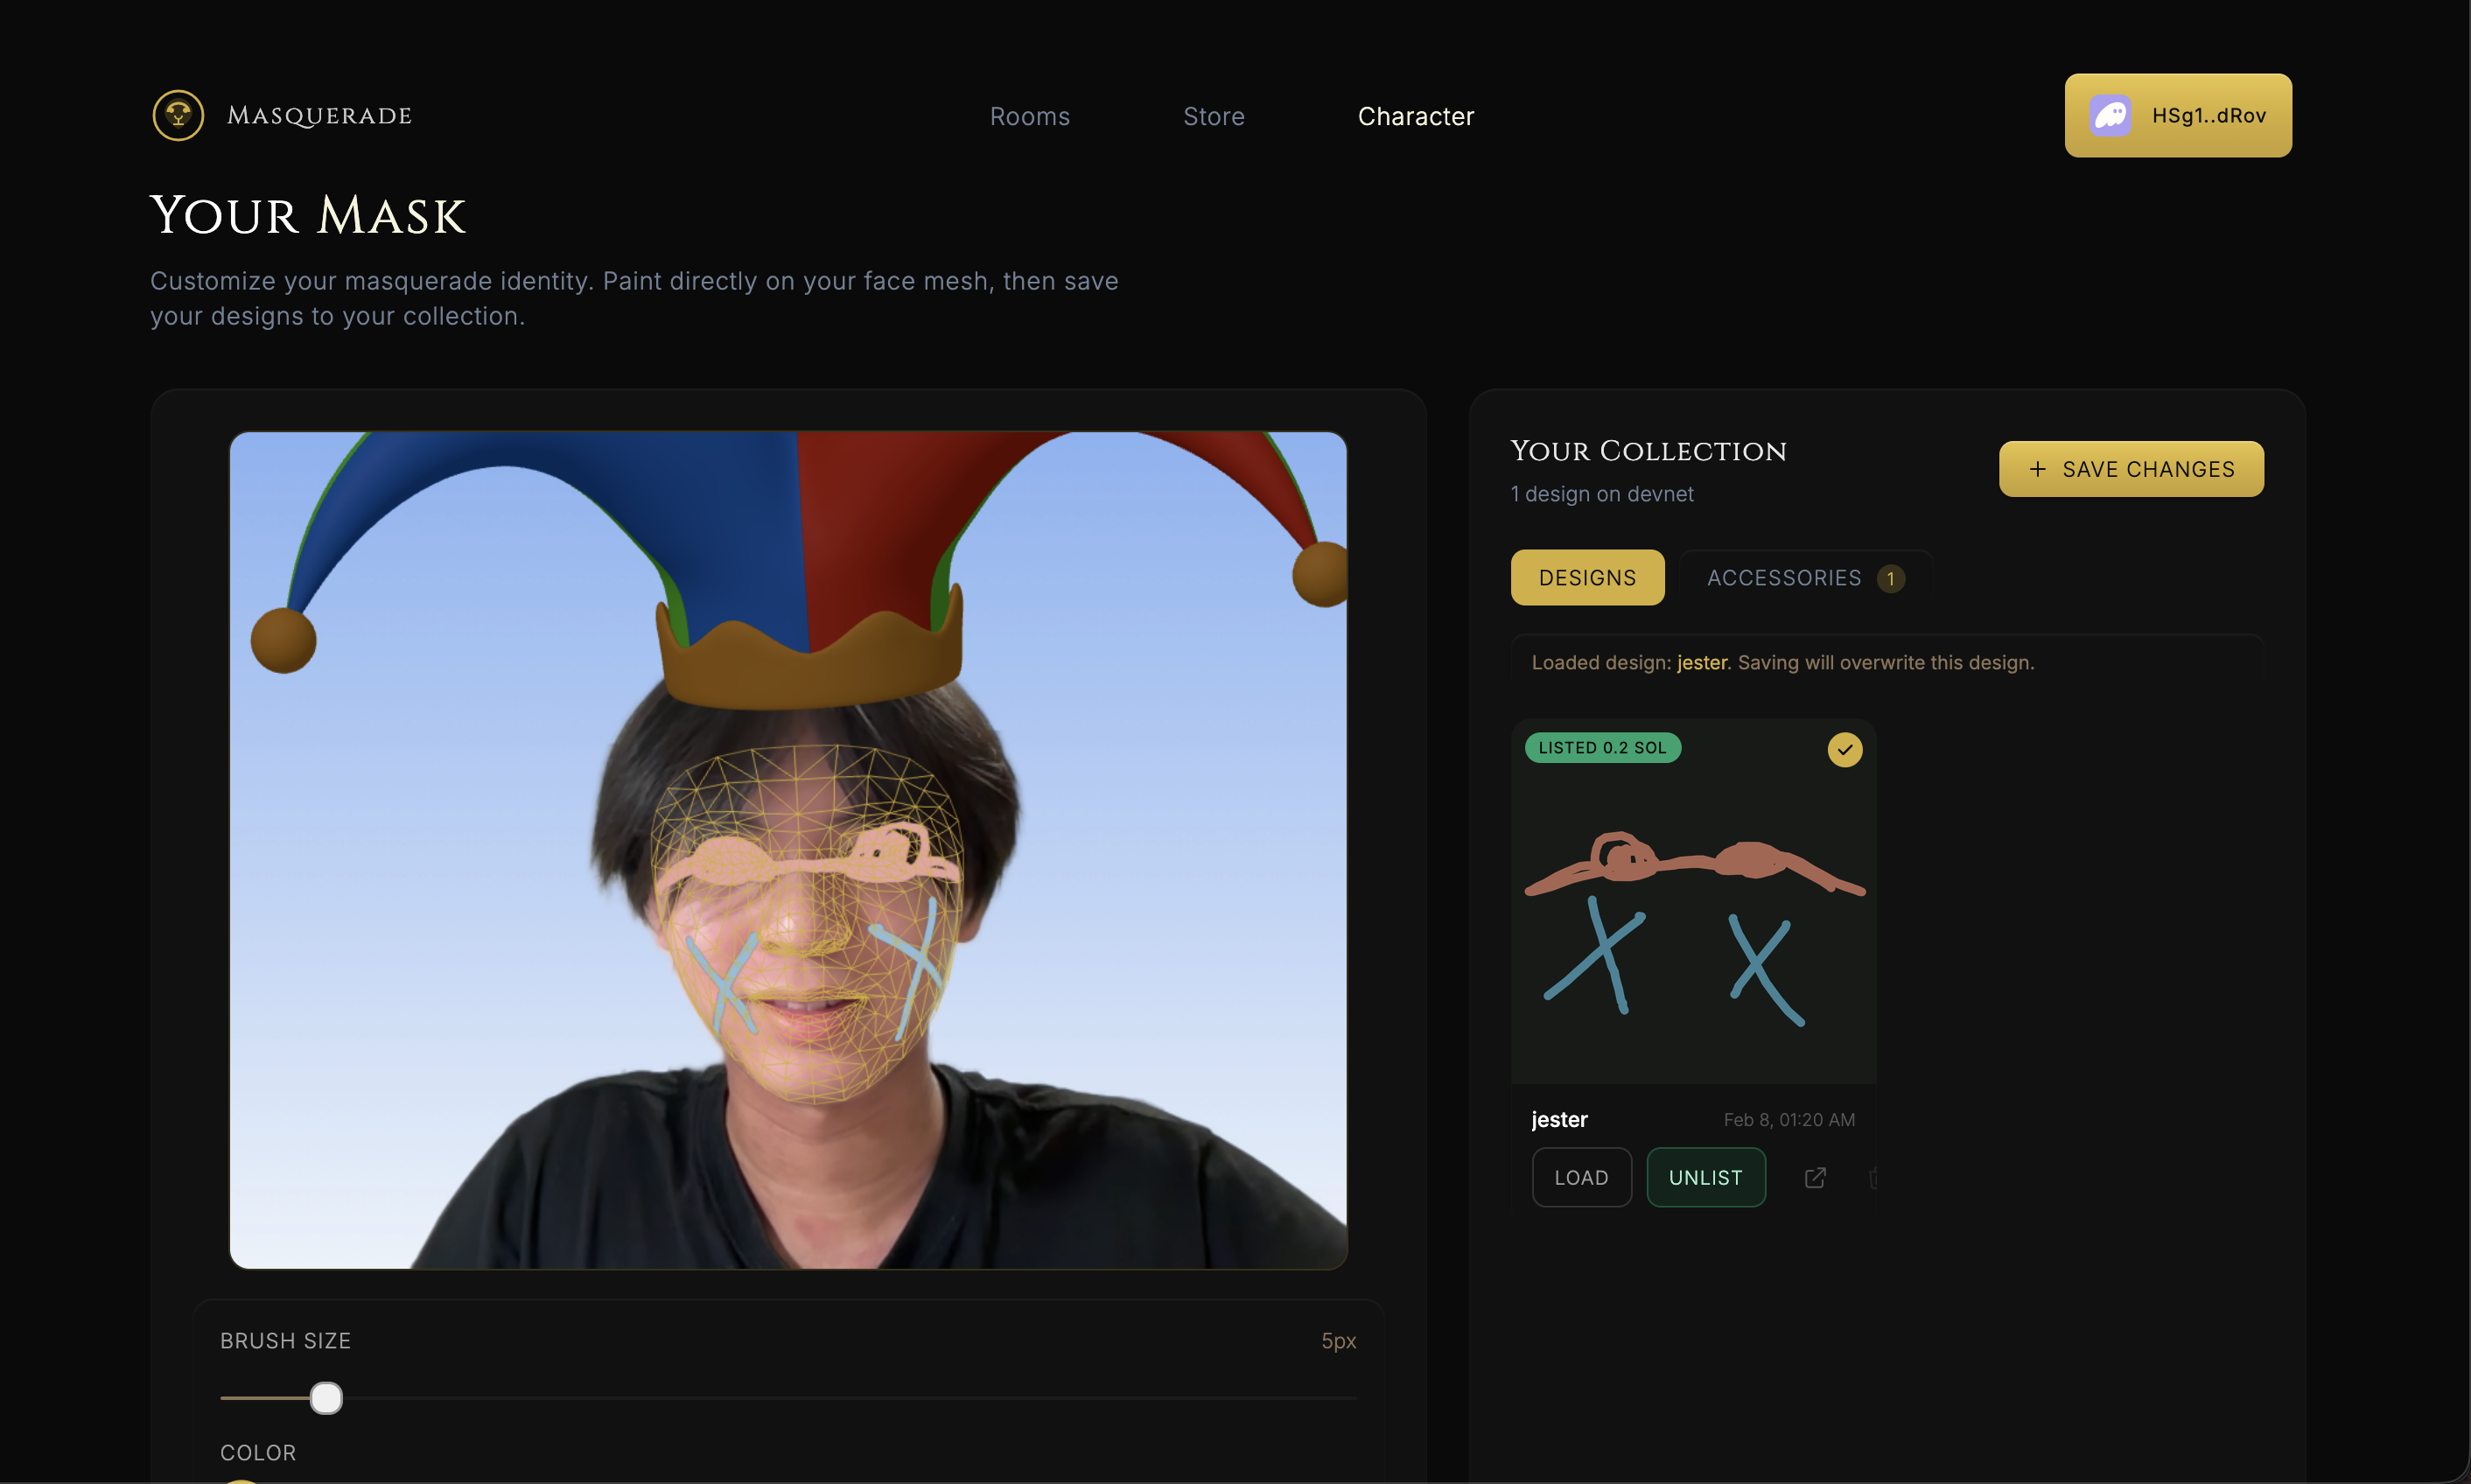Click the partially visible trash delete icon
2471x1484 pixels.
click(x=1872, y=1178)
